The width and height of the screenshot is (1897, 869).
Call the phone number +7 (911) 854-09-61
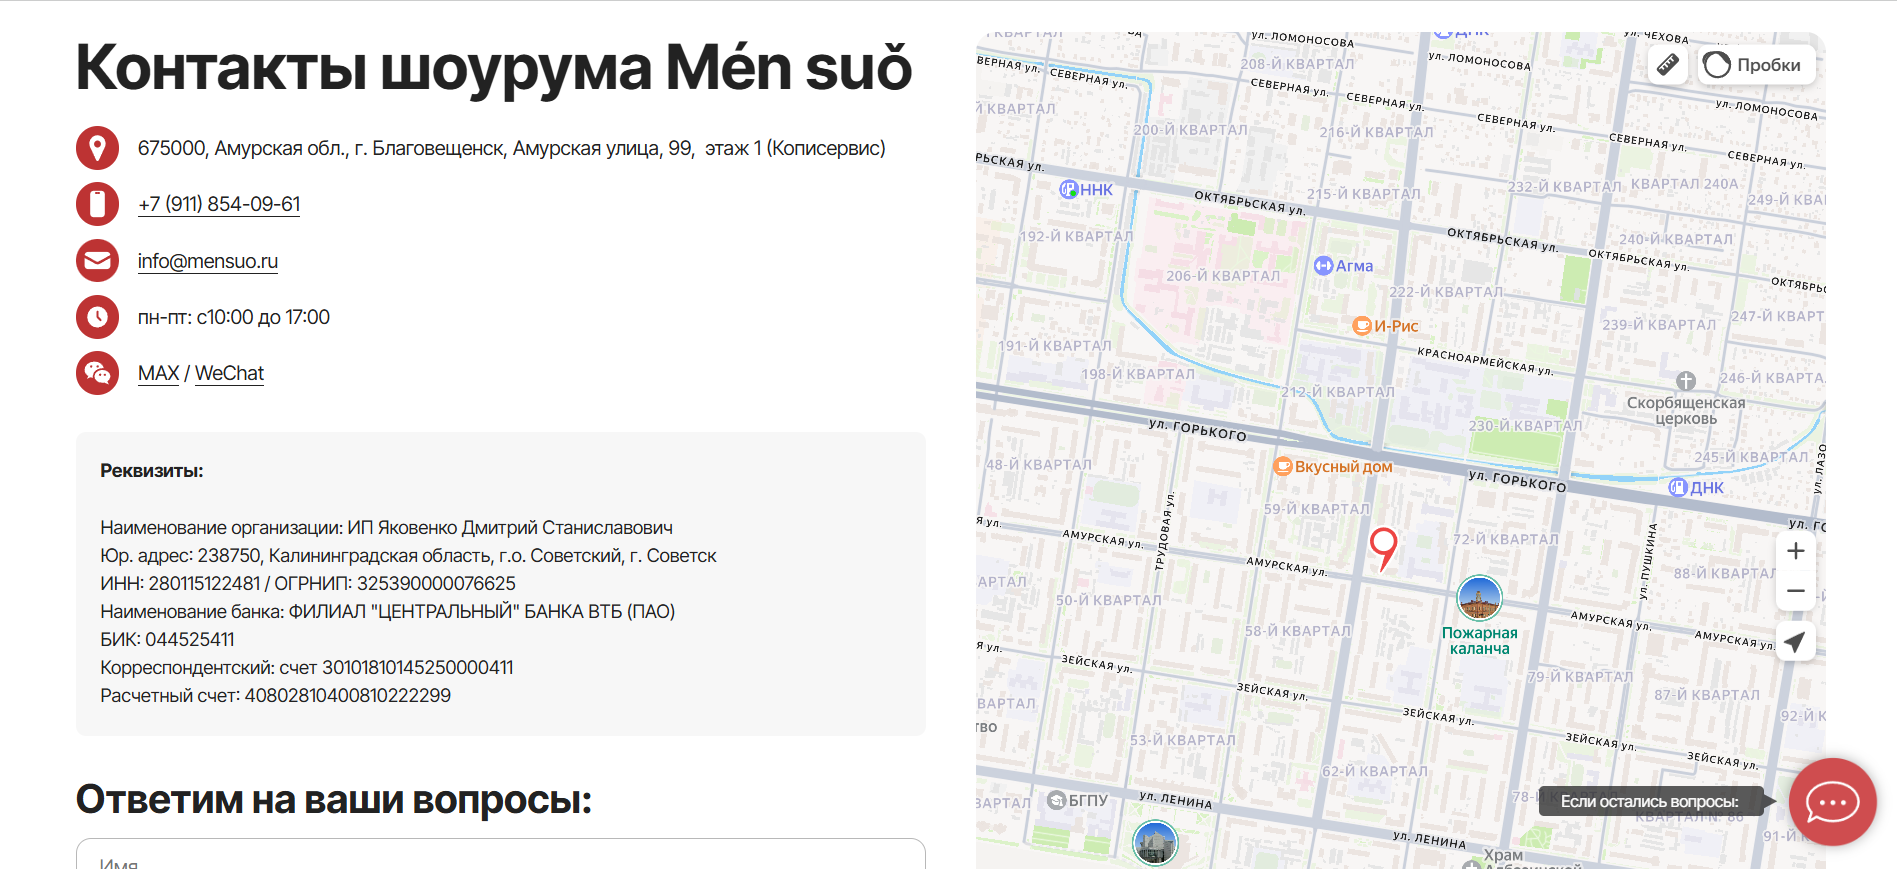pos(219,204)
